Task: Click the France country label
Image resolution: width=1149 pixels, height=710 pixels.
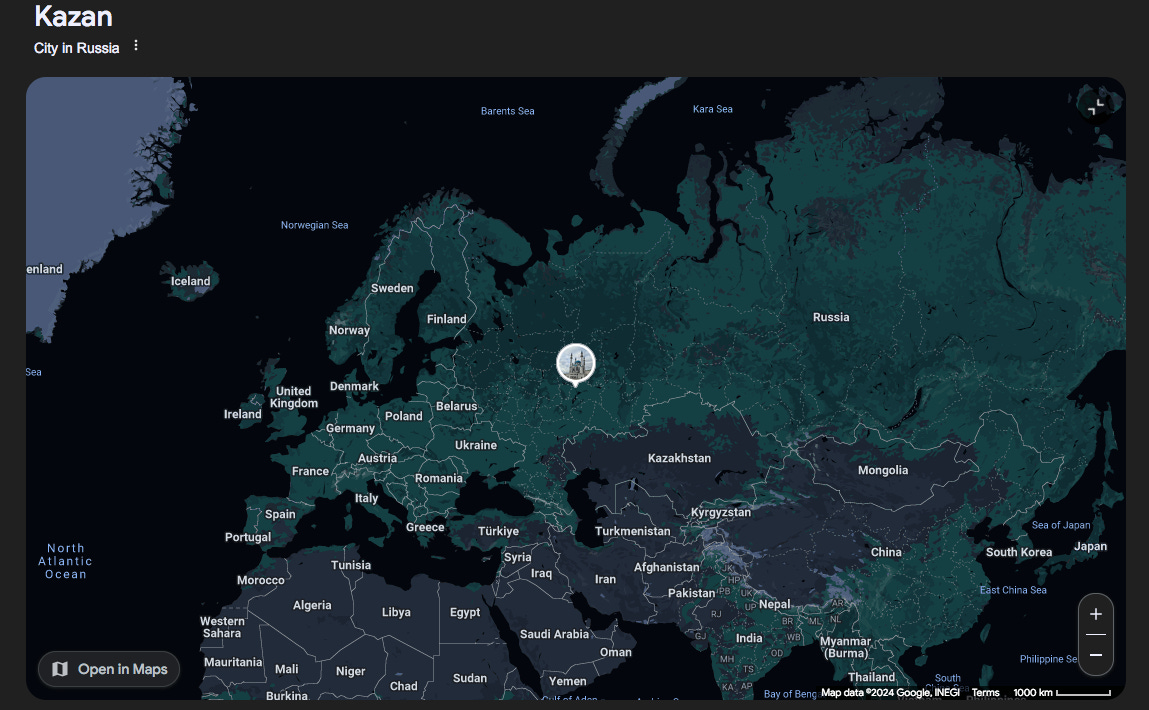Action: coord(310,471)
